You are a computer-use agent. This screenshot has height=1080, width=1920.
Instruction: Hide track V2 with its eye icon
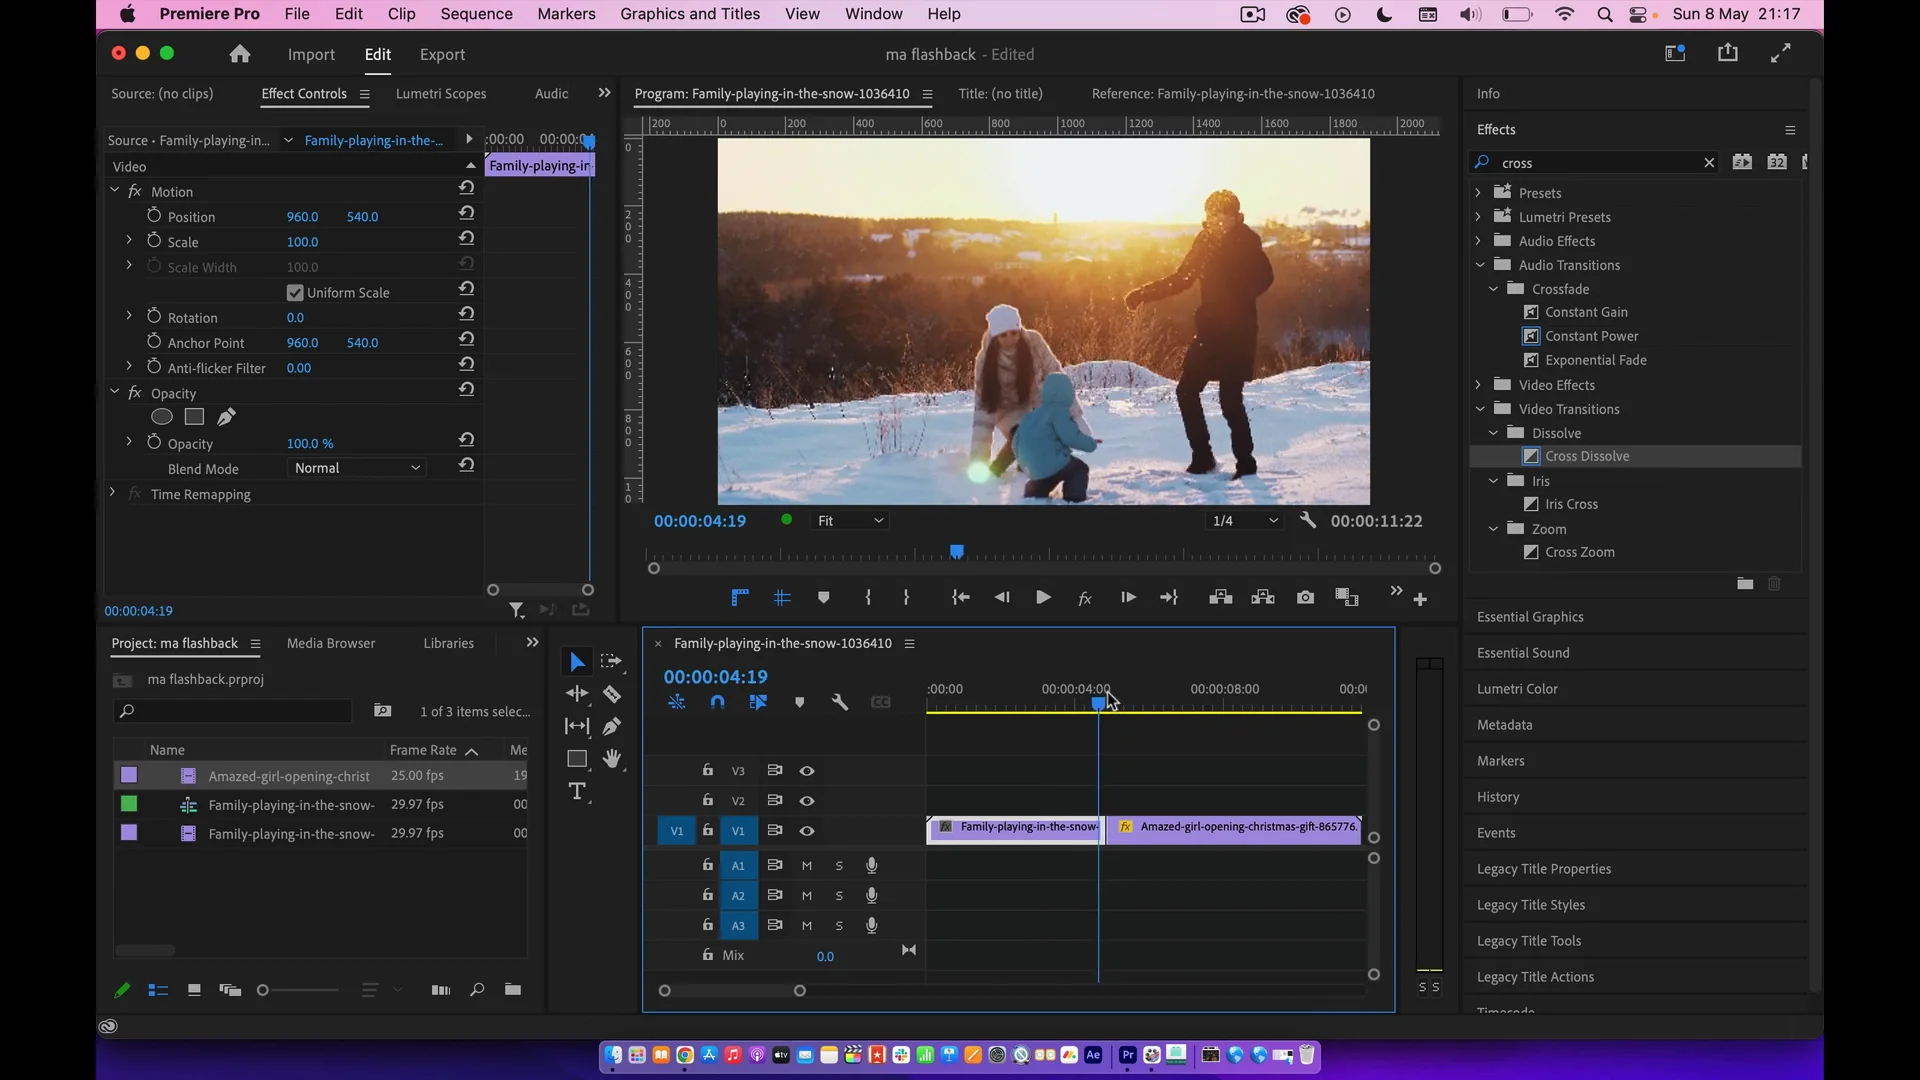tap(807, 800)
